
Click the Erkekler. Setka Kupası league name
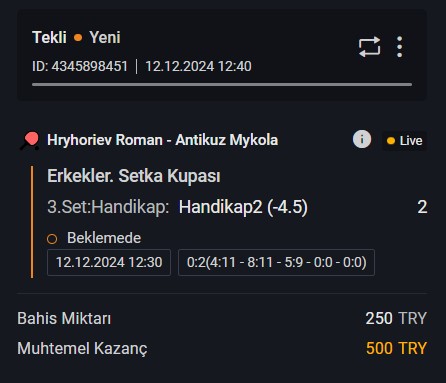coord(134,176)
